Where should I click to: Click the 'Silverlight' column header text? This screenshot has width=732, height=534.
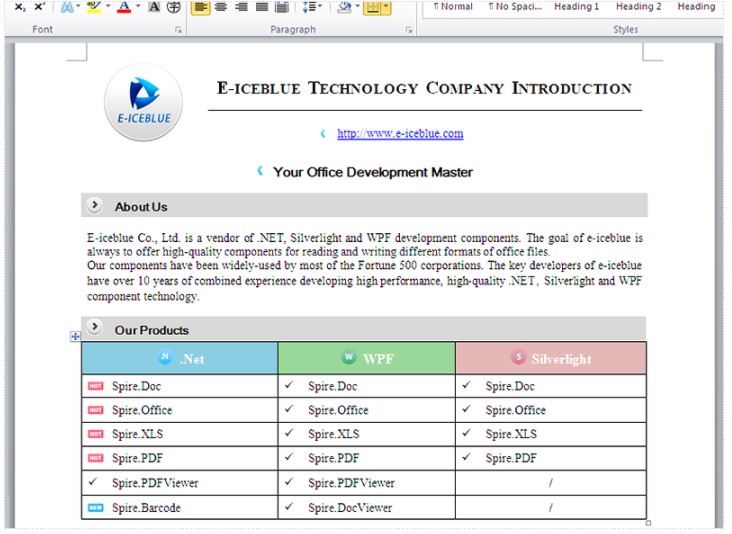[562, 359]
